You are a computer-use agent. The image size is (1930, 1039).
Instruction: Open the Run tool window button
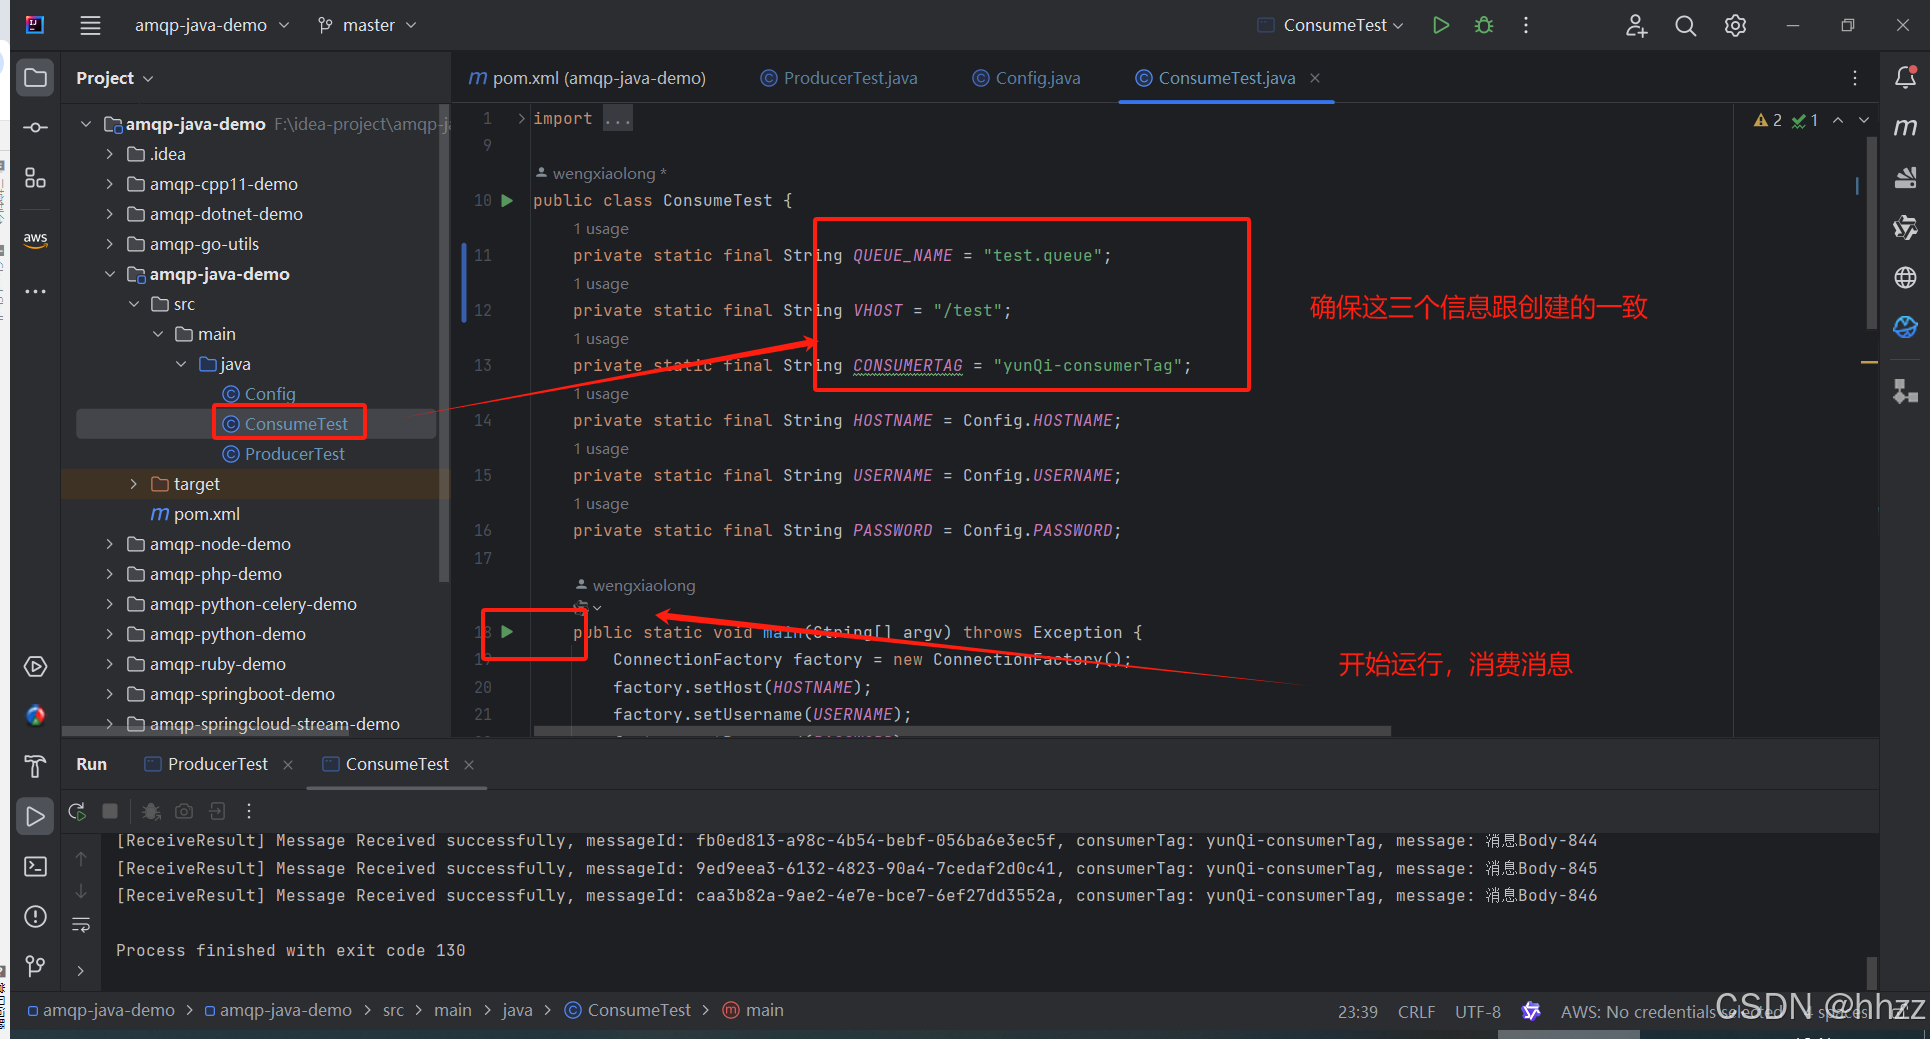pyautogui.click(x=35, y=816)
